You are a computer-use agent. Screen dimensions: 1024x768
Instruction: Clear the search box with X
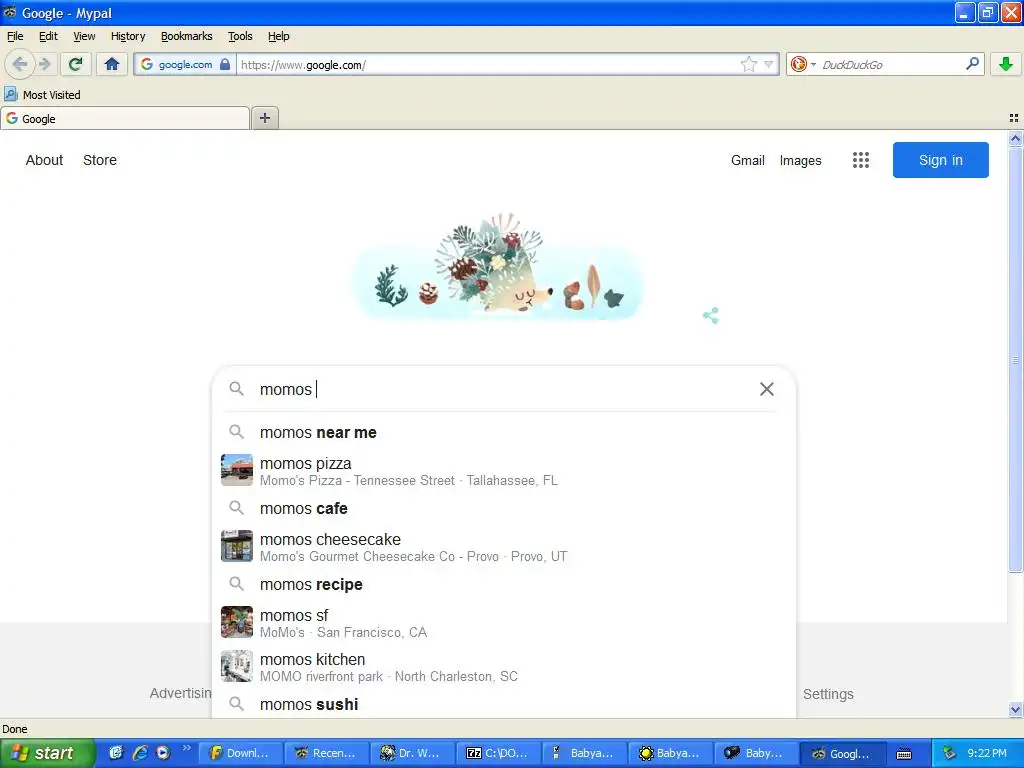(767, 389)
